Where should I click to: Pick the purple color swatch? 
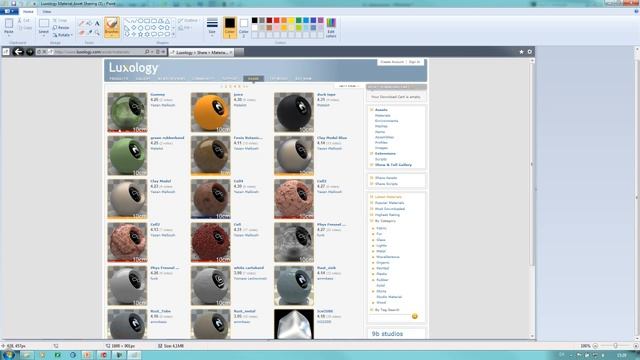(x=320, y=20)
